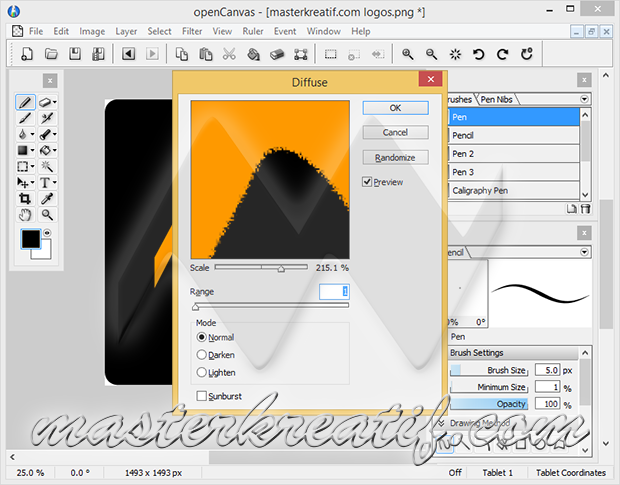Select Darken mode radio button
Image resolution: width=620 pixels, height=485 pixels.
tap(201, 355)
